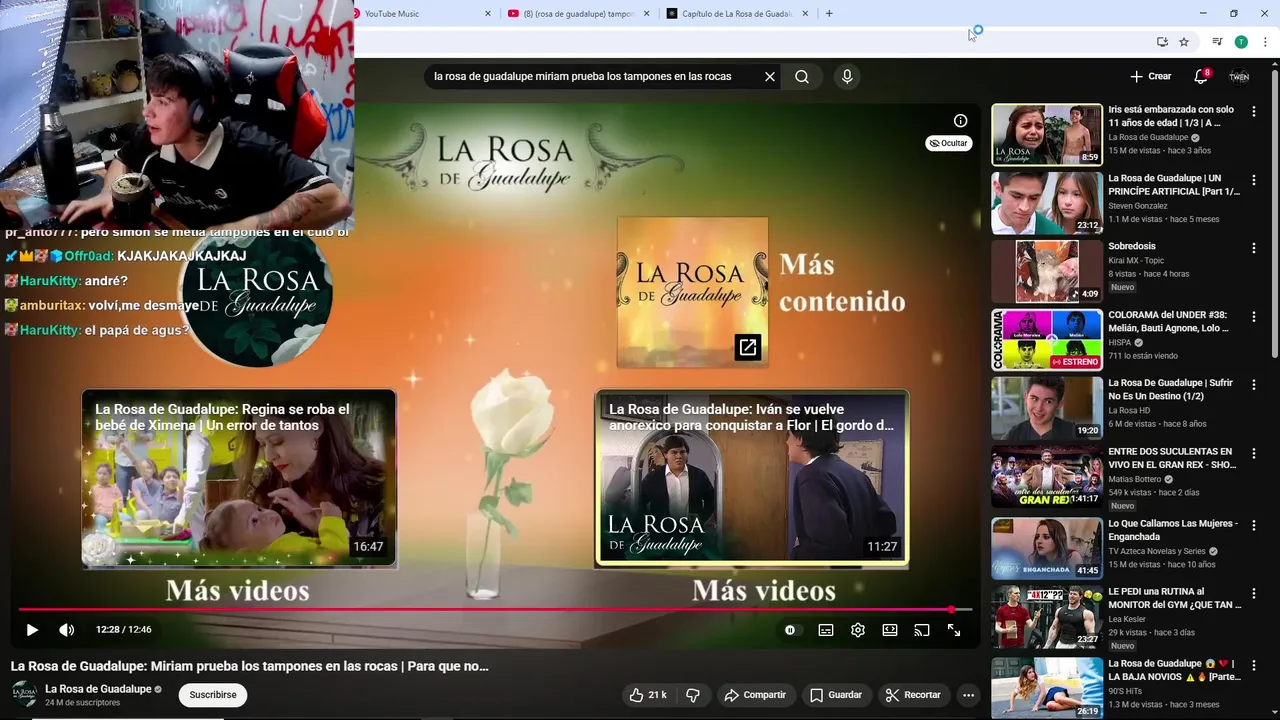This screenshot has height=720, width=1280.
Task: Dislike the video
Action: (x=693, y=695)
